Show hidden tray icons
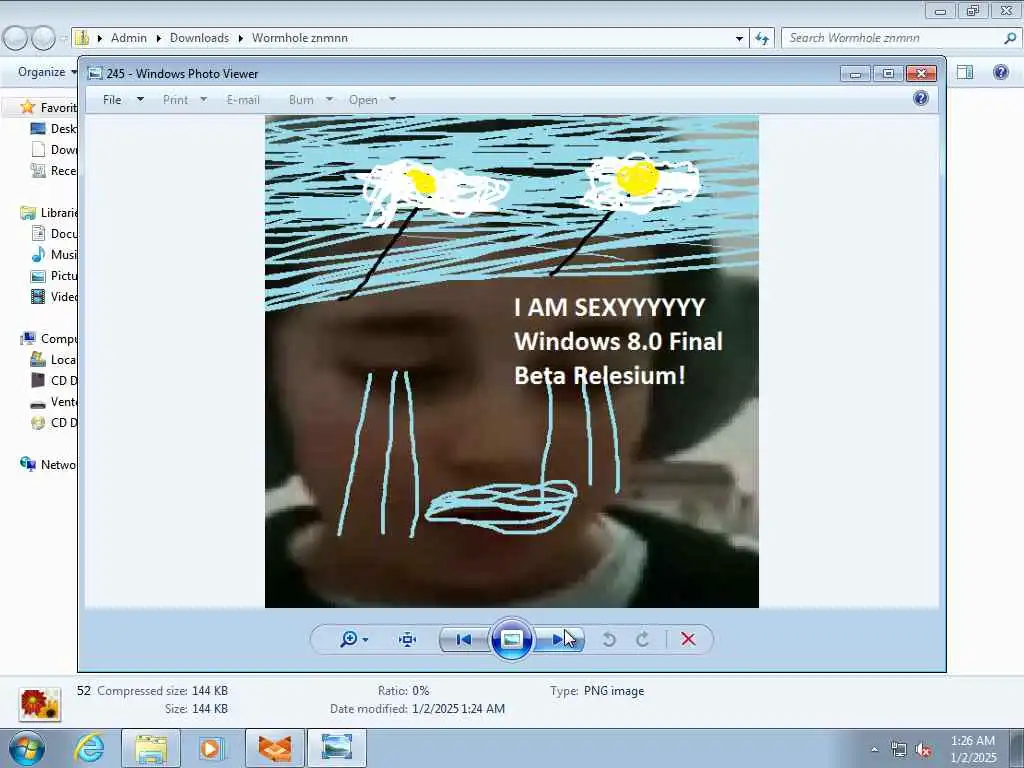The width and height of the screenshot is (1024, 768). (x=874, y=749)
